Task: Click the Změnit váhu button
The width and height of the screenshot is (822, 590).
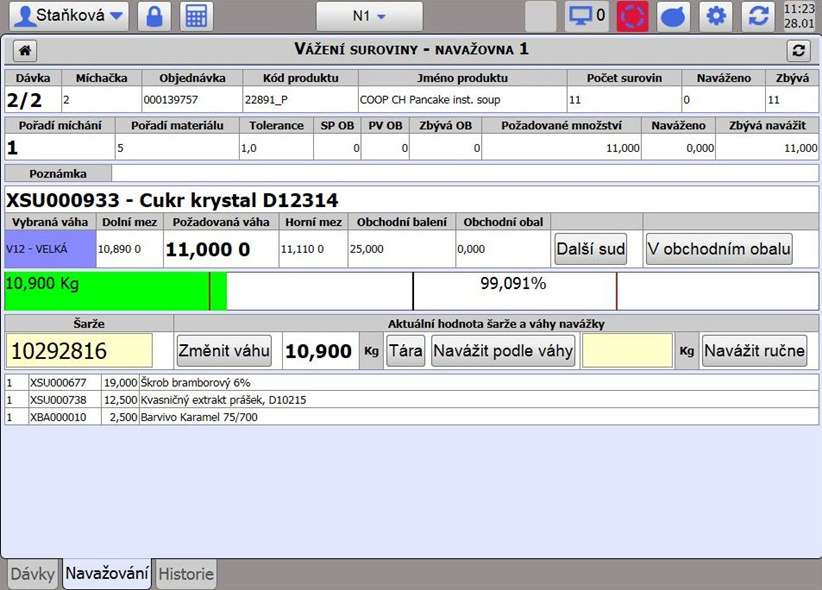Action: coord(224,350)
